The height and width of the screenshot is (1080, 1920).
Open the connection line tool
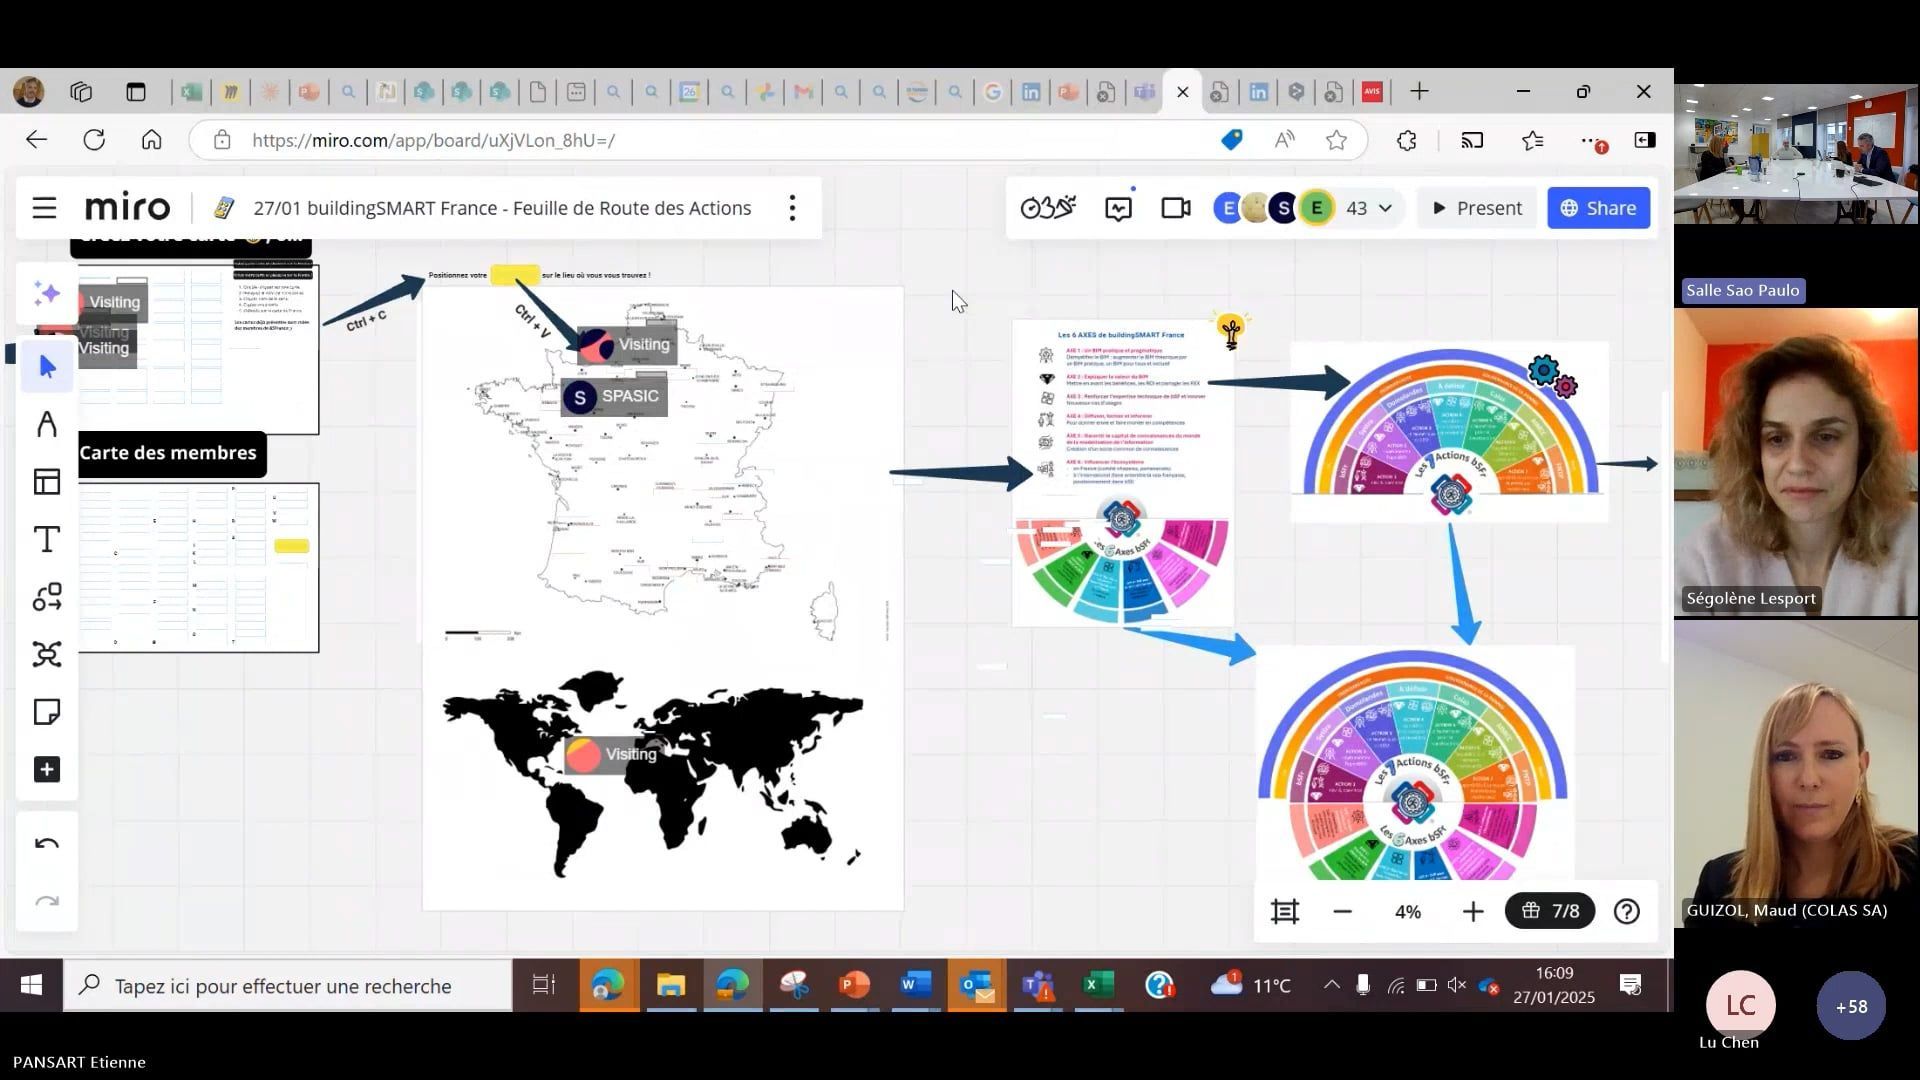(47, 597)
